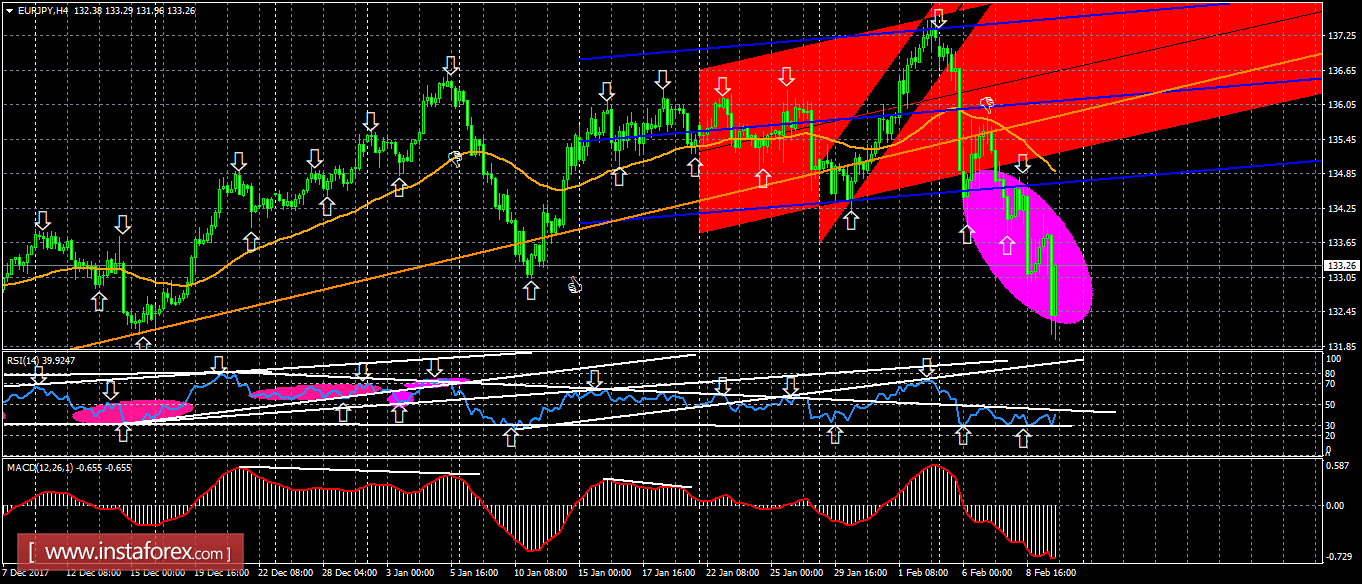
Task: Click the 3 Jan 00:00 time label
Action: tap(412, 574)
